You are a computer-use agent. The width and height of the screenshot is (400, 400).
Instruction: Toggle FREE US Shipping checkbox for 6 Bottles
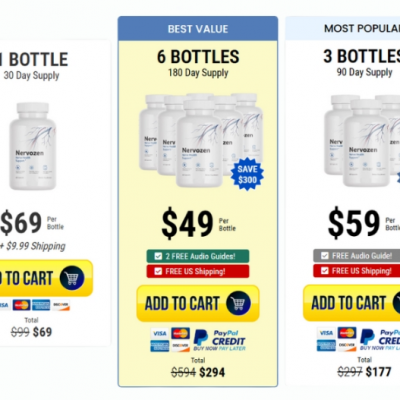158,271
